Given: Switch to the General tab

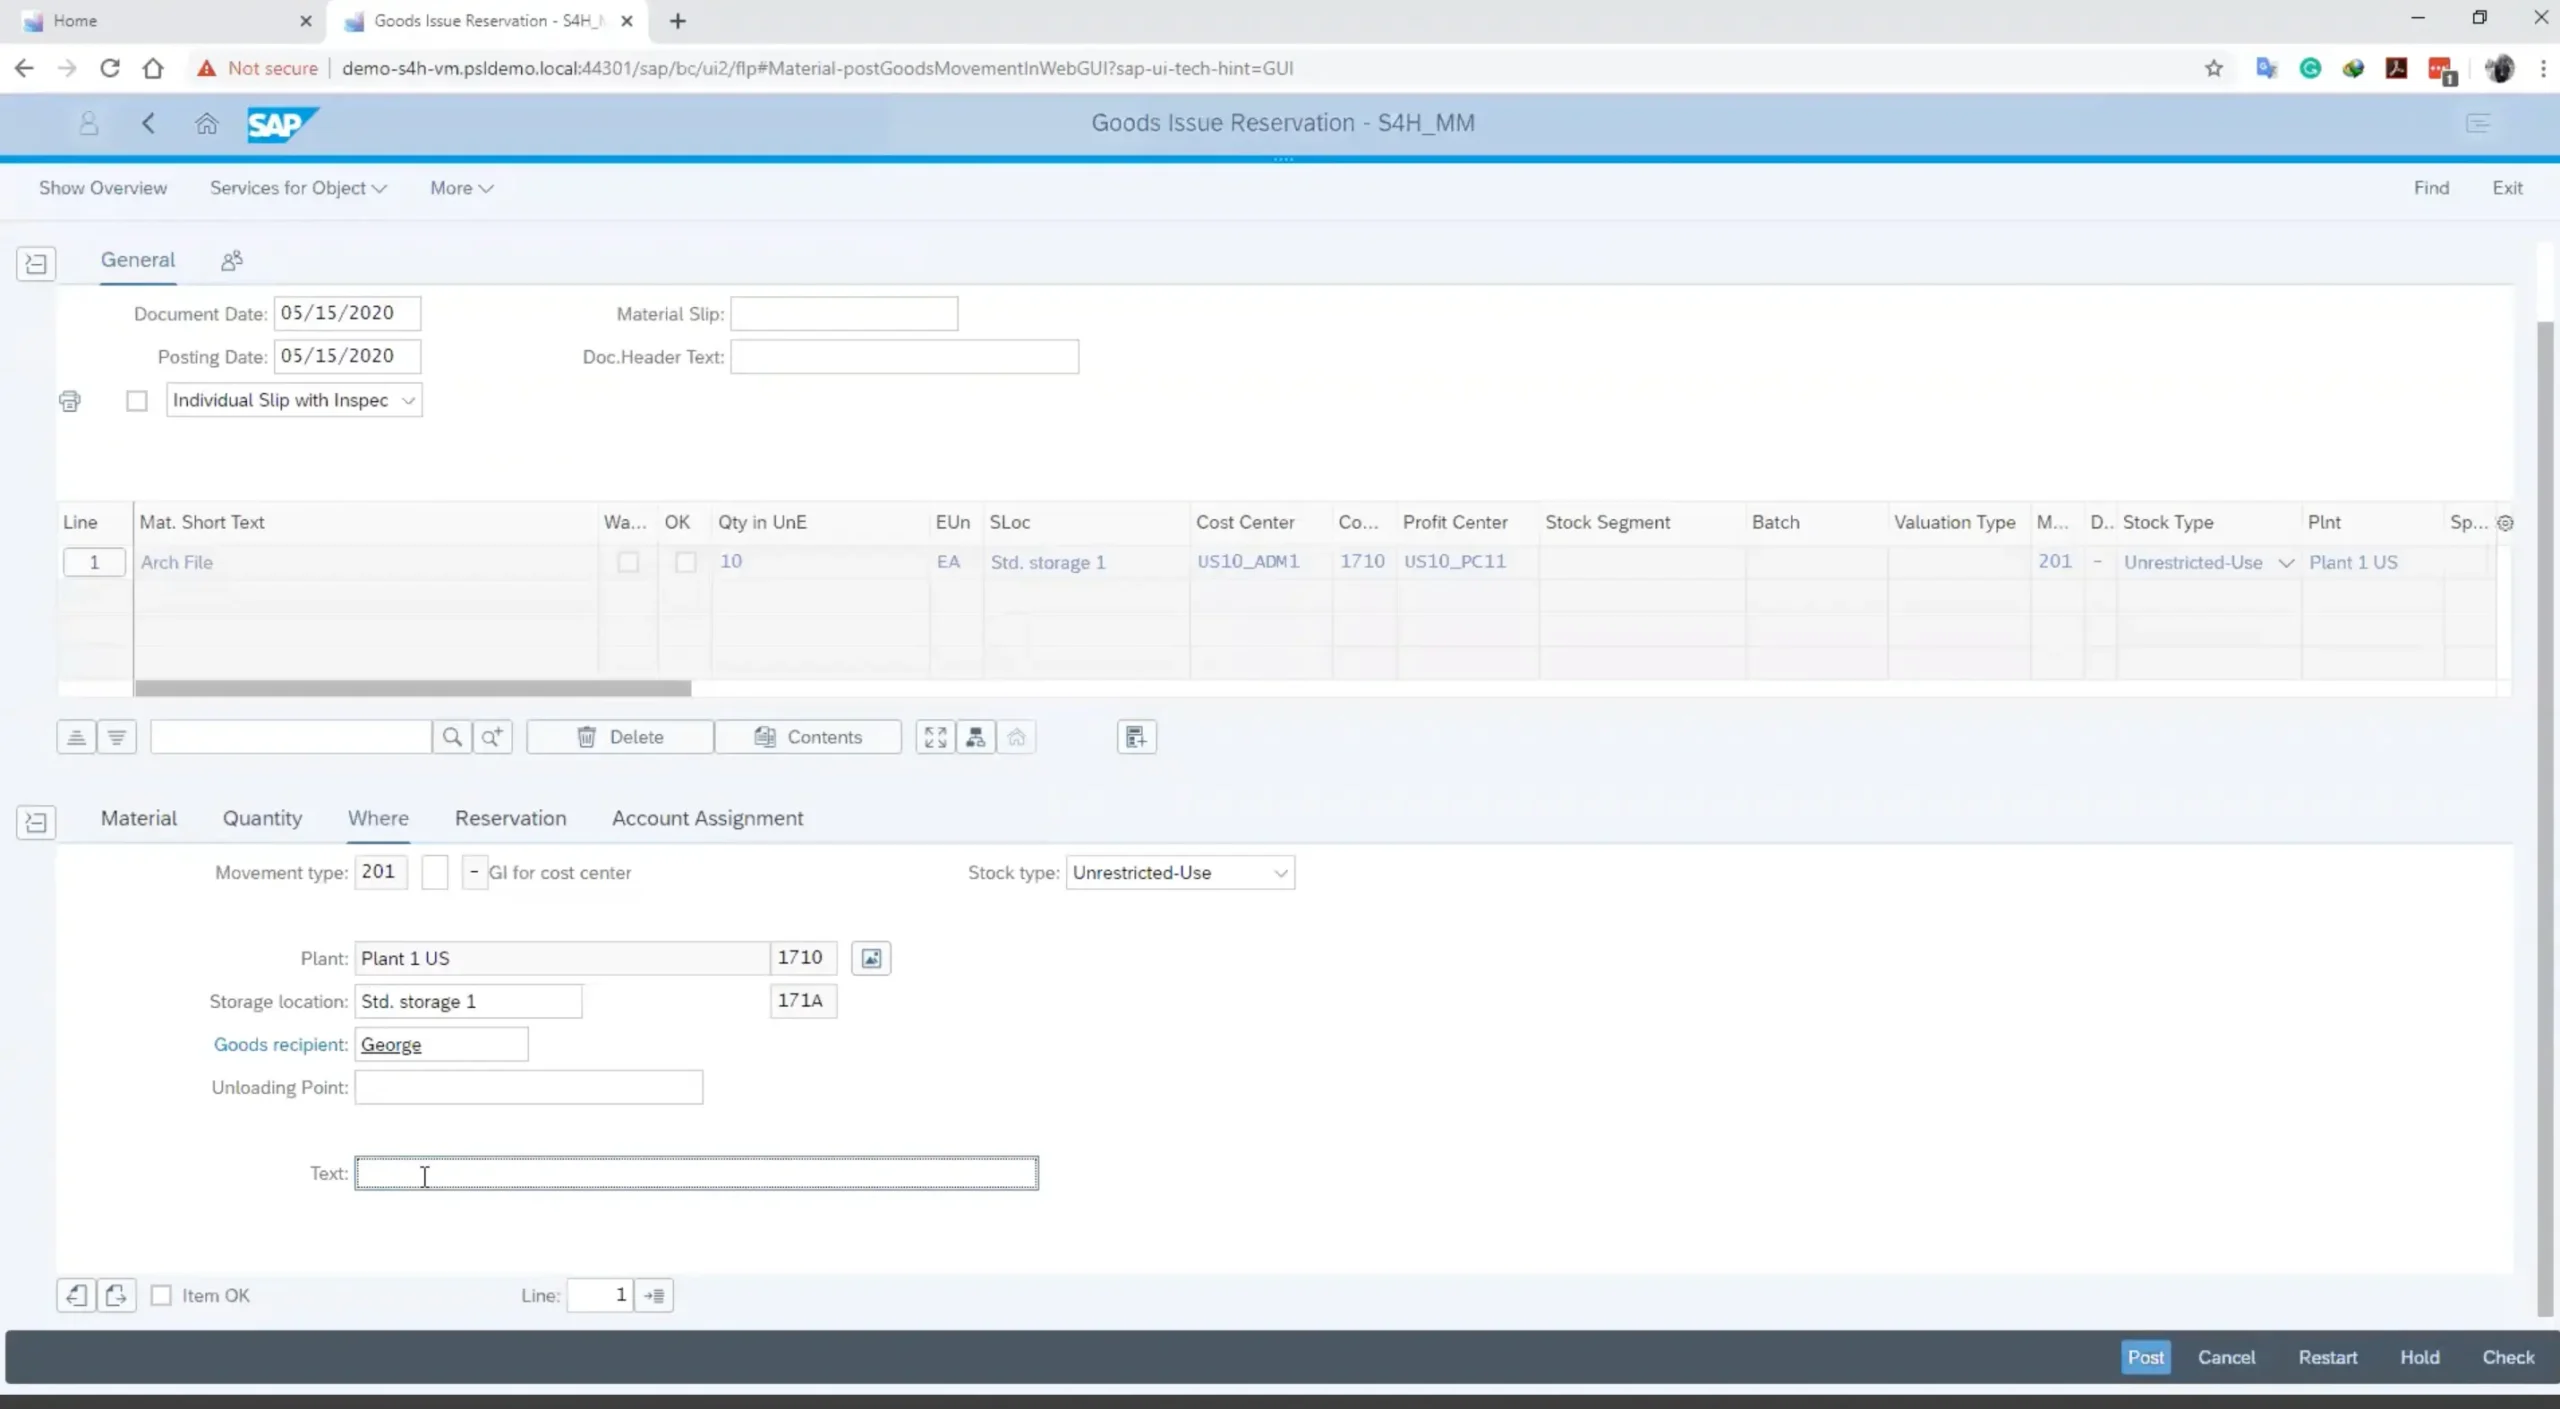Looking at the screenshot, I should (138, 260).
